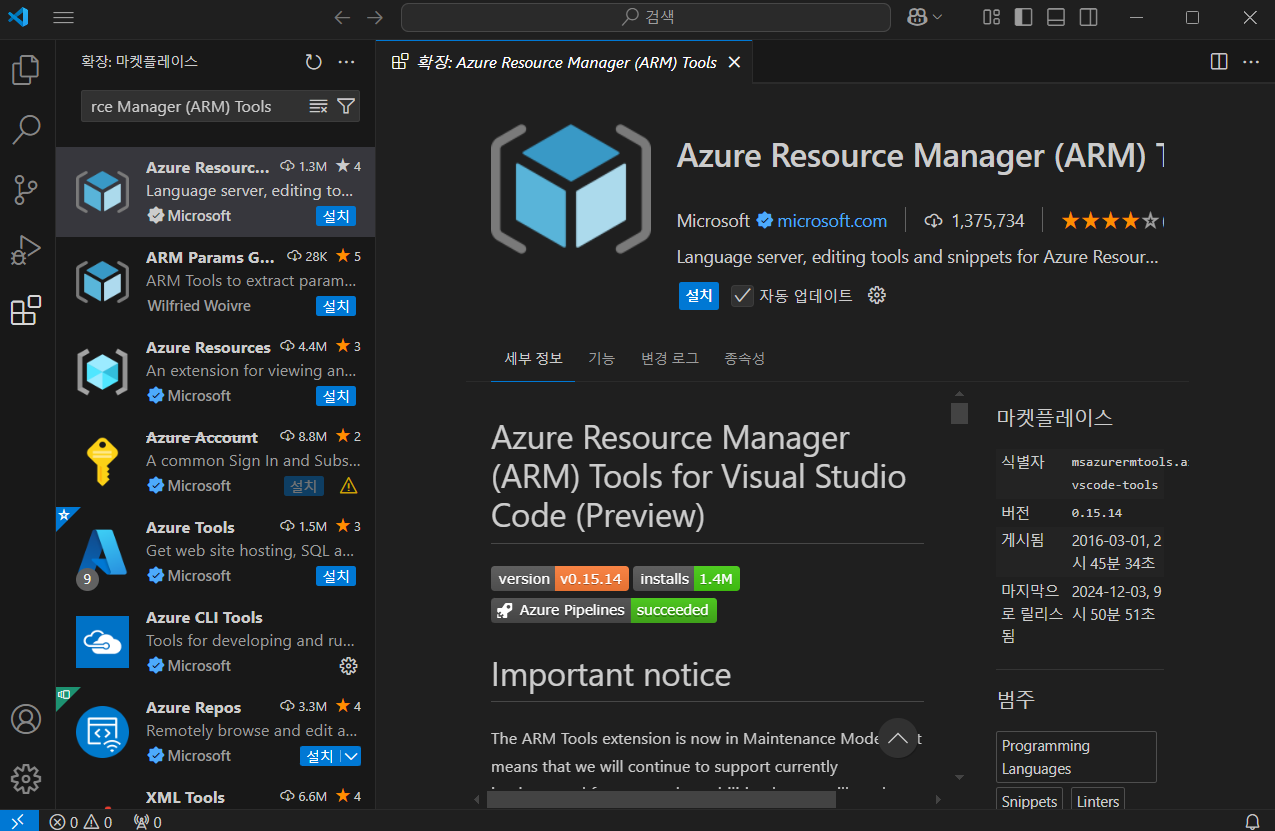Switch to the Features tab

[601, 358]
